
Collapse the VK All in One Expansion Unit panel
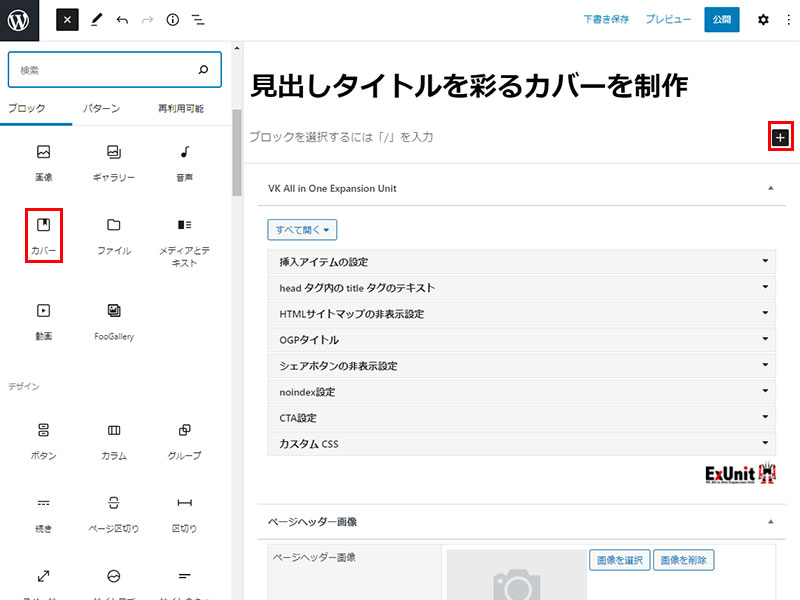click(x=769, y=188)
